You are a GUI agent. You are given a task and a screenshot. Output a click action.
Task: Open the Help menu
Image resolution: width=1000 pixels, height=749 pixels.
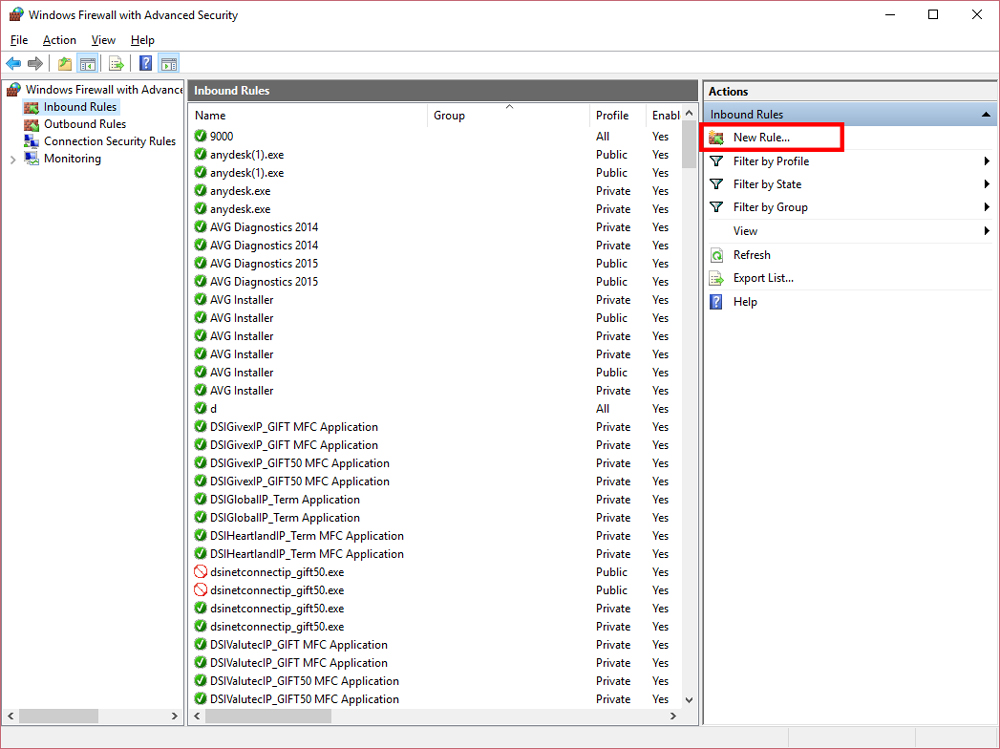tap(142, 40)
